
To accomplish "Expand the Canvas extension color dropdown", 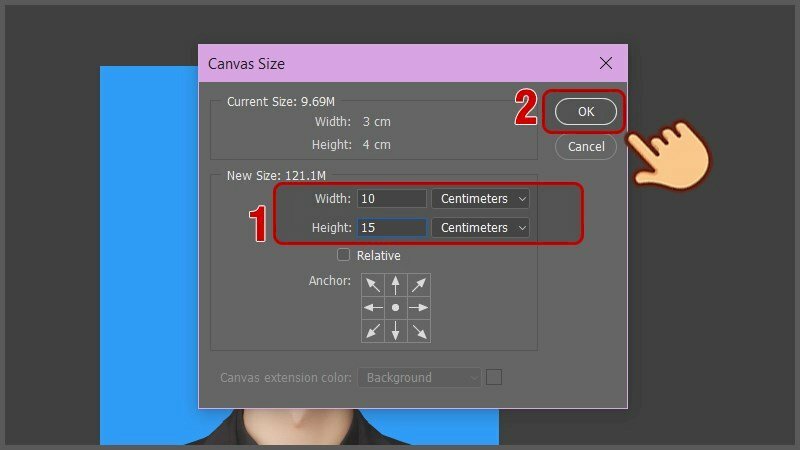I will [420, 378].
